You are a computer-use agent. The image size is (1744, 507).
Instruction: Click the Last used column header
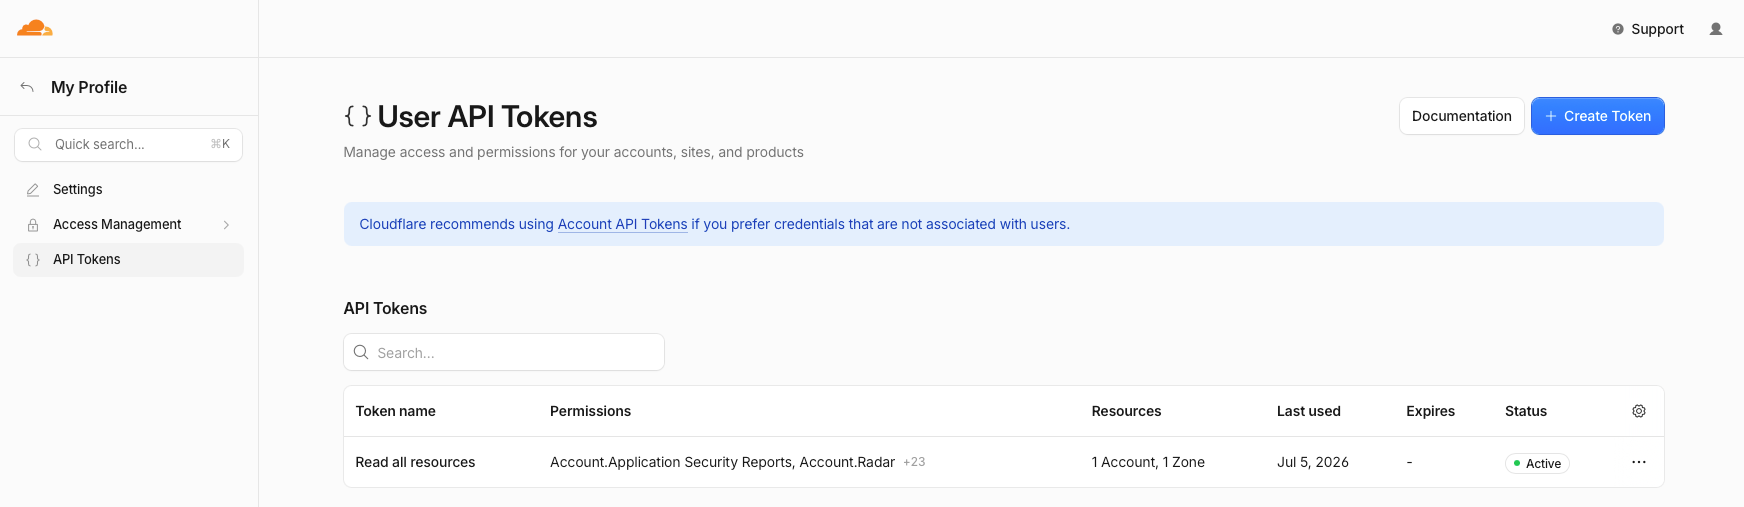(x=1308, y=411)
